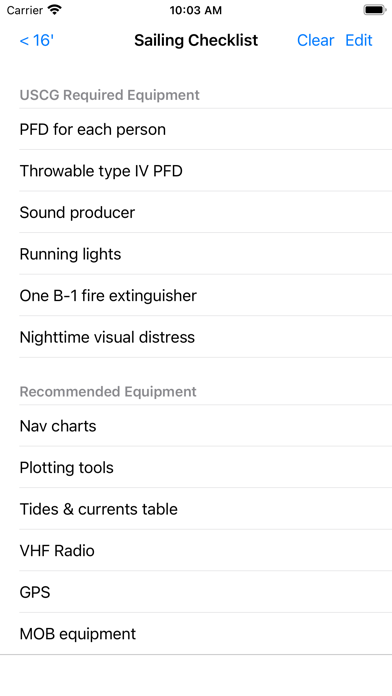Tap the Recommended Equipment section header
392x696 pixels.
click(x=108, y=392)
